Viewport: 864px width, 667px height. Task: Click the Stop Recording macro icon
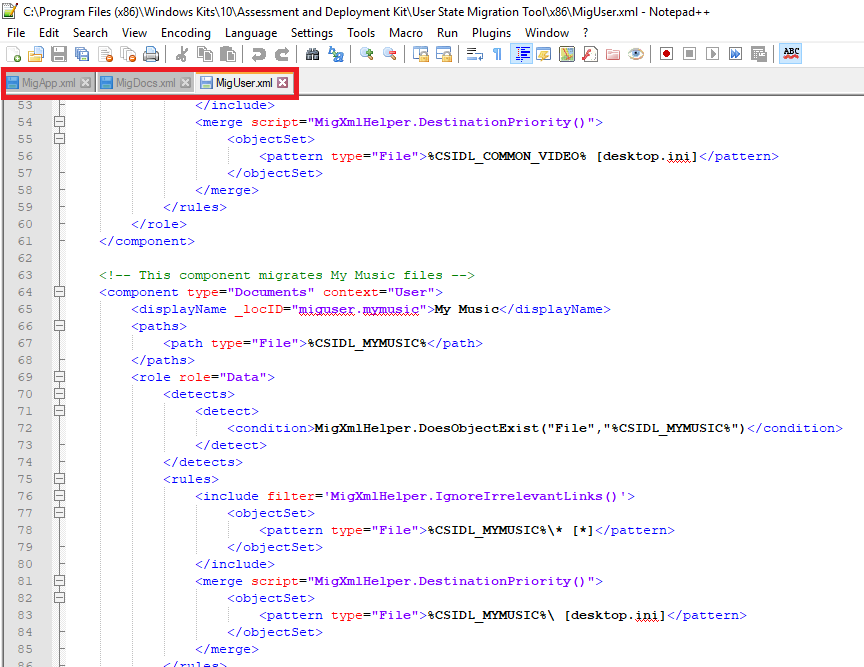689,54
